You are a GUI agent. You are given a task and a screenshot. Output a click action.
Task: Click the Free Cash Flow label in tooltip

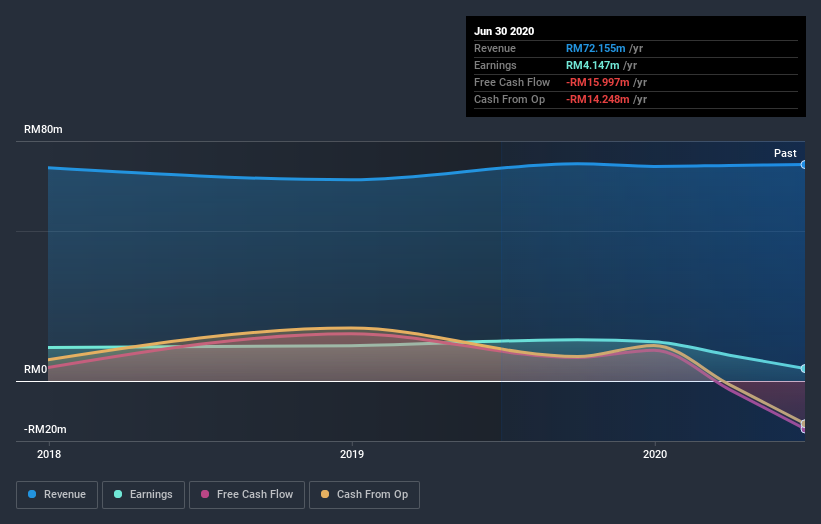point(512,82)
